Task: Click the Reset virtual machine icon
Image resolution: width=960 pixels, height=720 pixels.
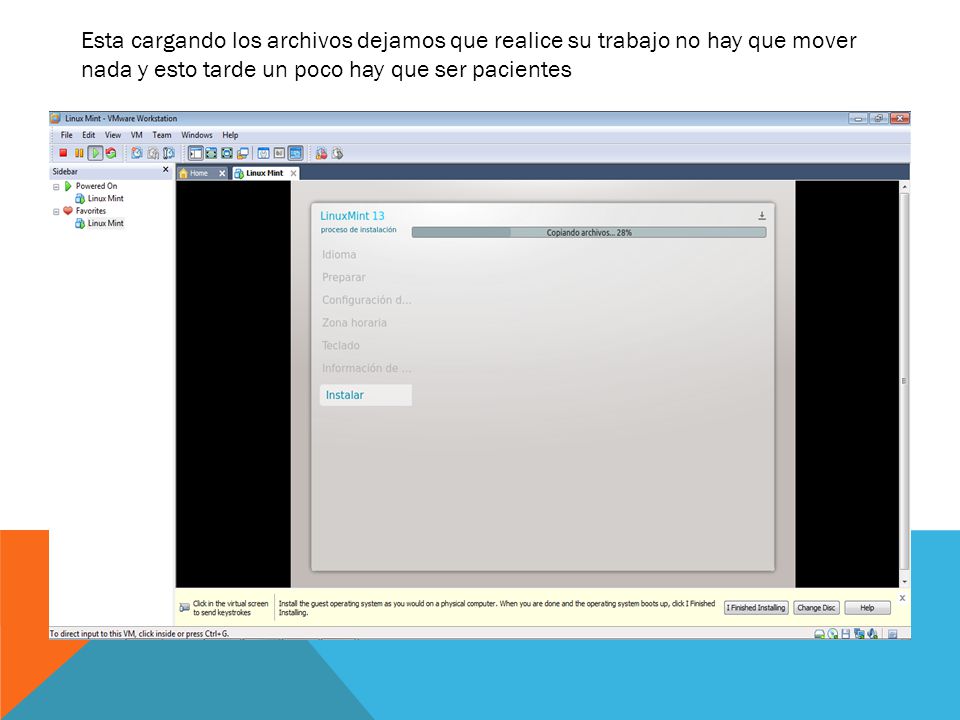Action: [111, 153]
